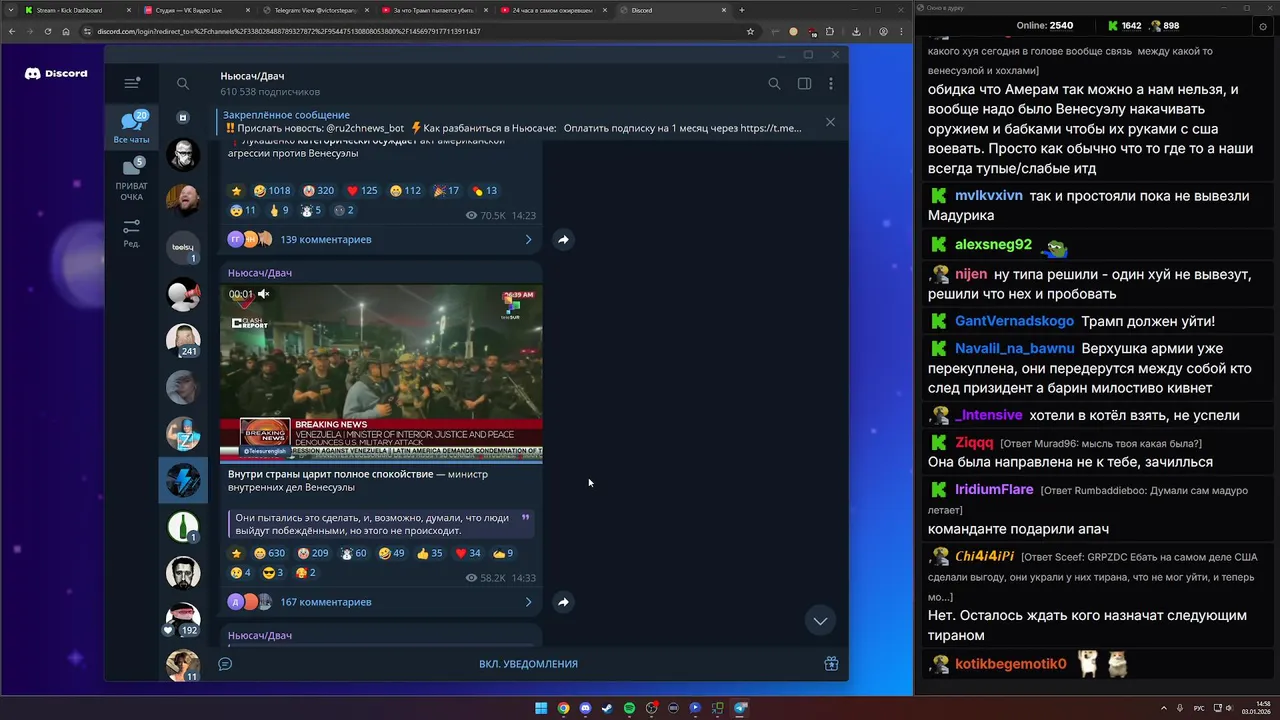Open the channel three-dot options menu
This screenshot has width=1280, height=720.
(830, 84)
